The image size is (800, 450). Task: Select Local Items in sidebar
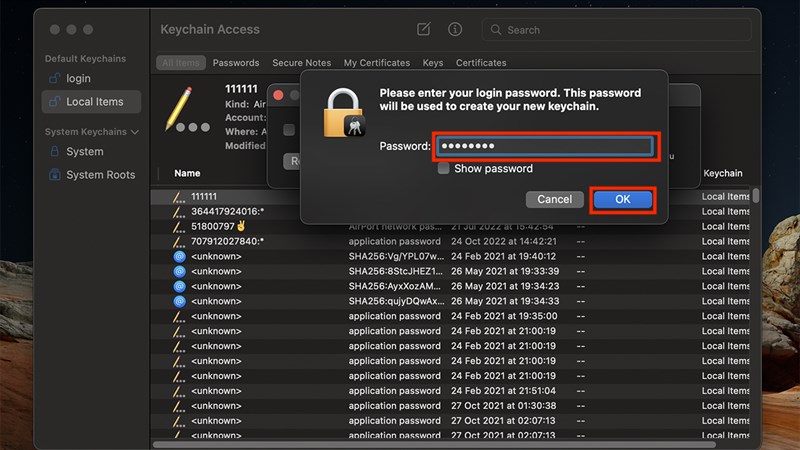pos(91,102)
